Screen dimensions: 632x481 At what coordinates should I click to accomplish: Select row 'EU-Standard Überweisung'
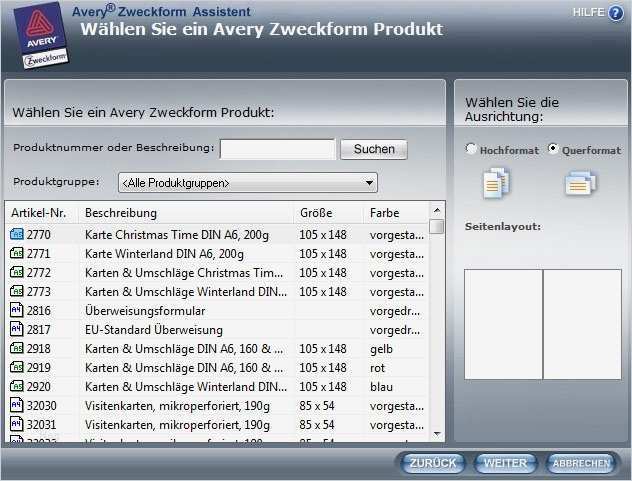click(x=218, y=329)
